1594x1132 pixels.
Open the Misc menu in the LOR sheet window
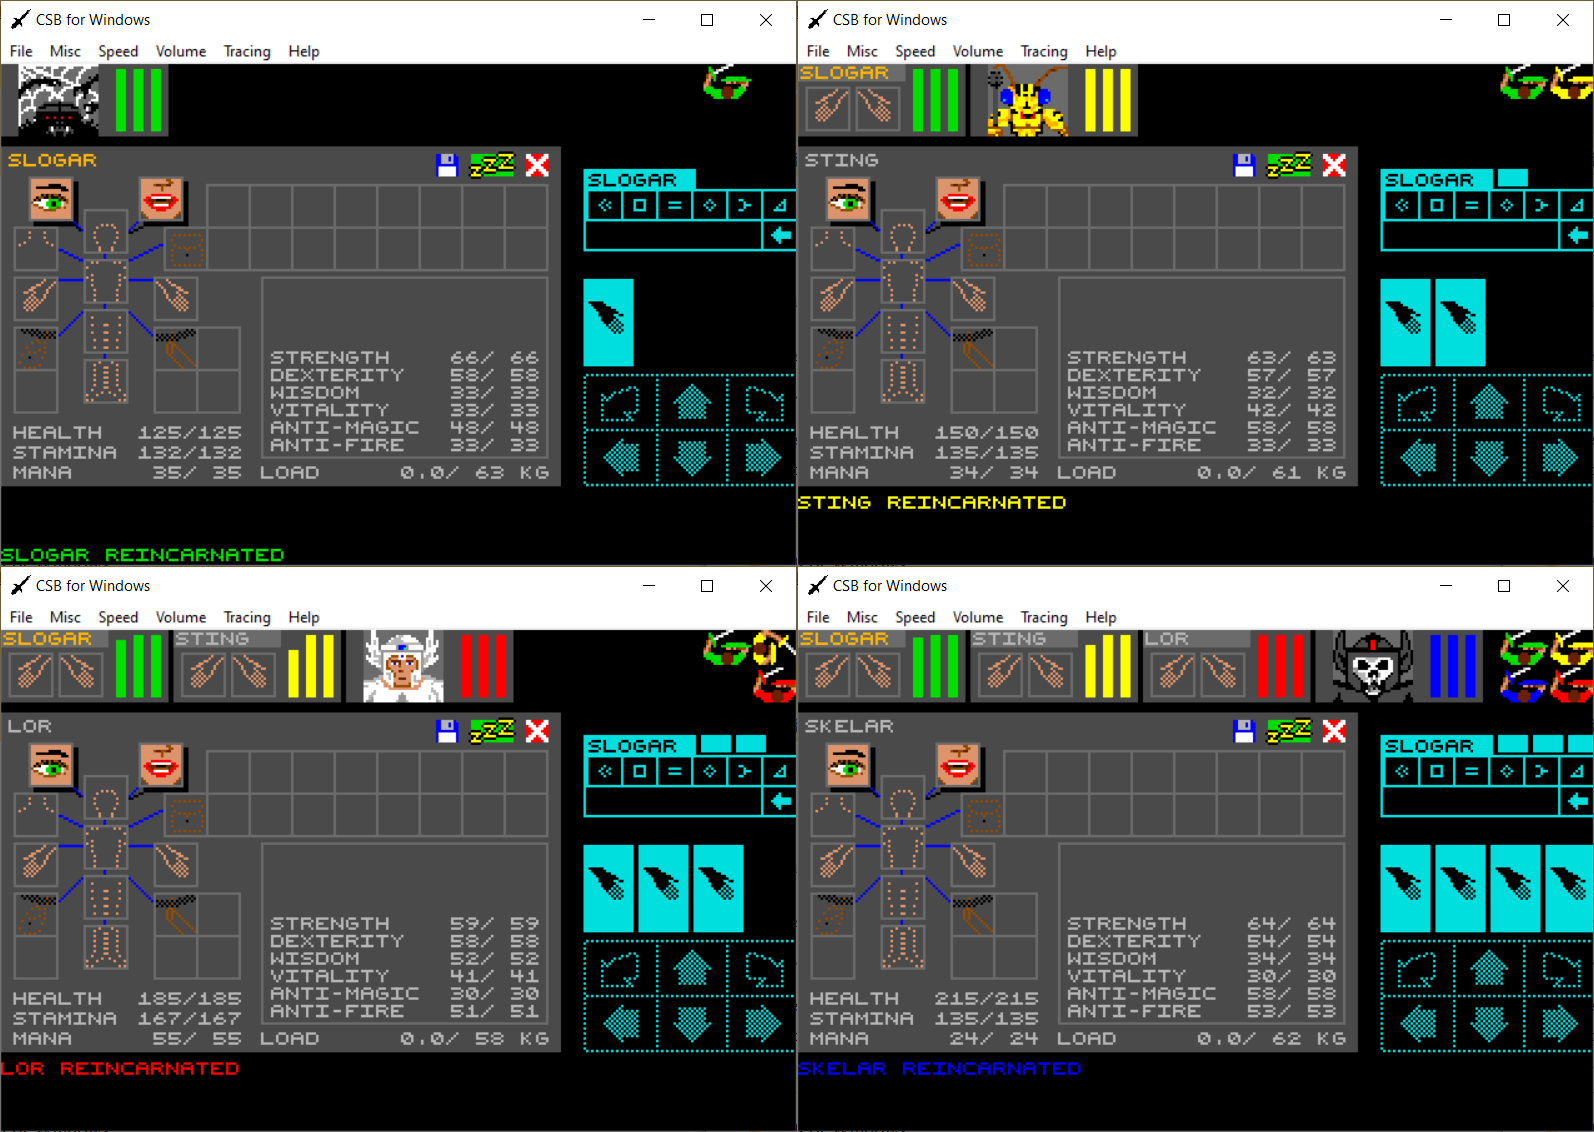click(65, 617)
